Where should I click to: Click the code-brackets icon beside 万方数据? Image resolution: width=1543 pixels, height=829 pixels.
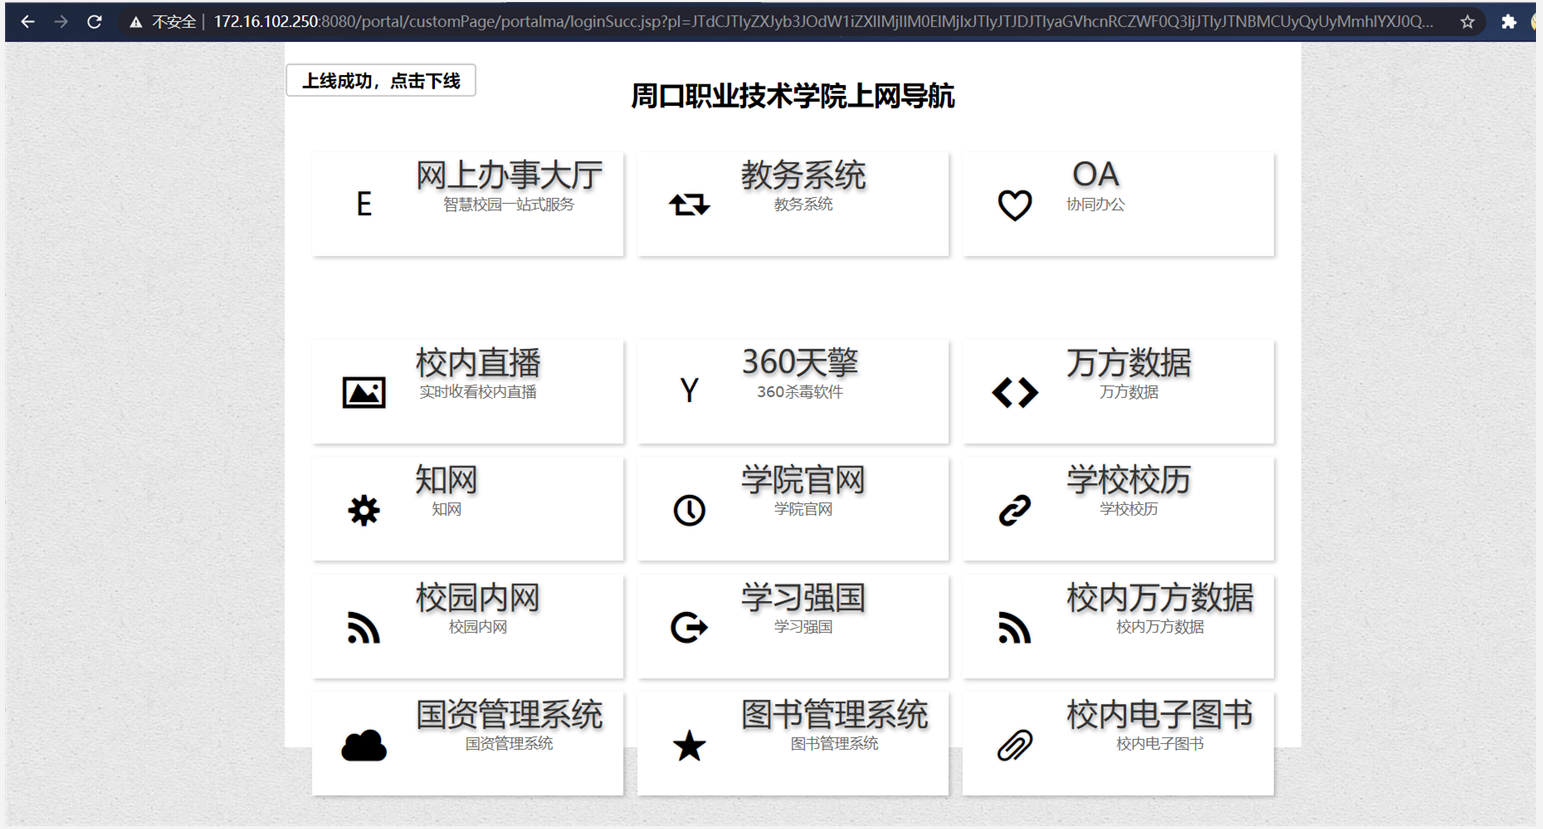tap(1015, 392)
